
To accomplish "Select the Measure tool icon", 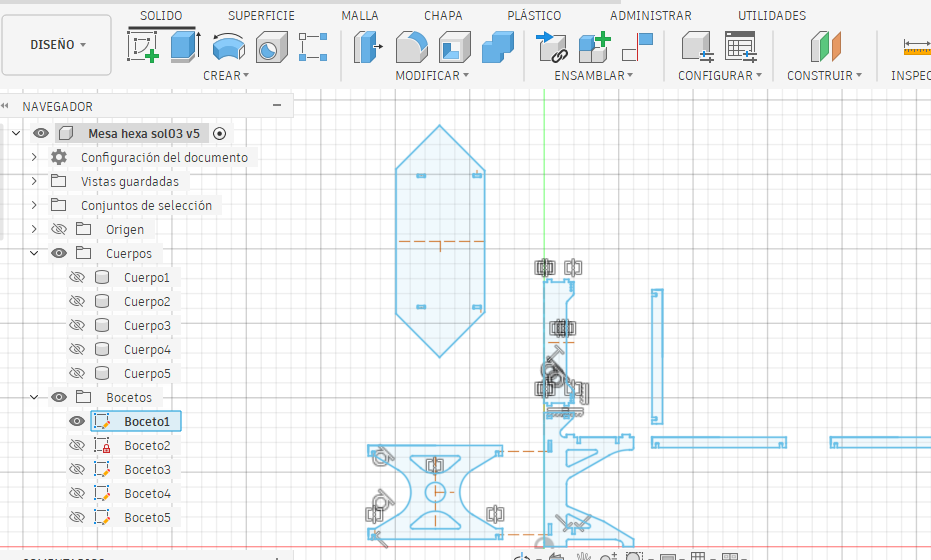I will tap(917, 47).
